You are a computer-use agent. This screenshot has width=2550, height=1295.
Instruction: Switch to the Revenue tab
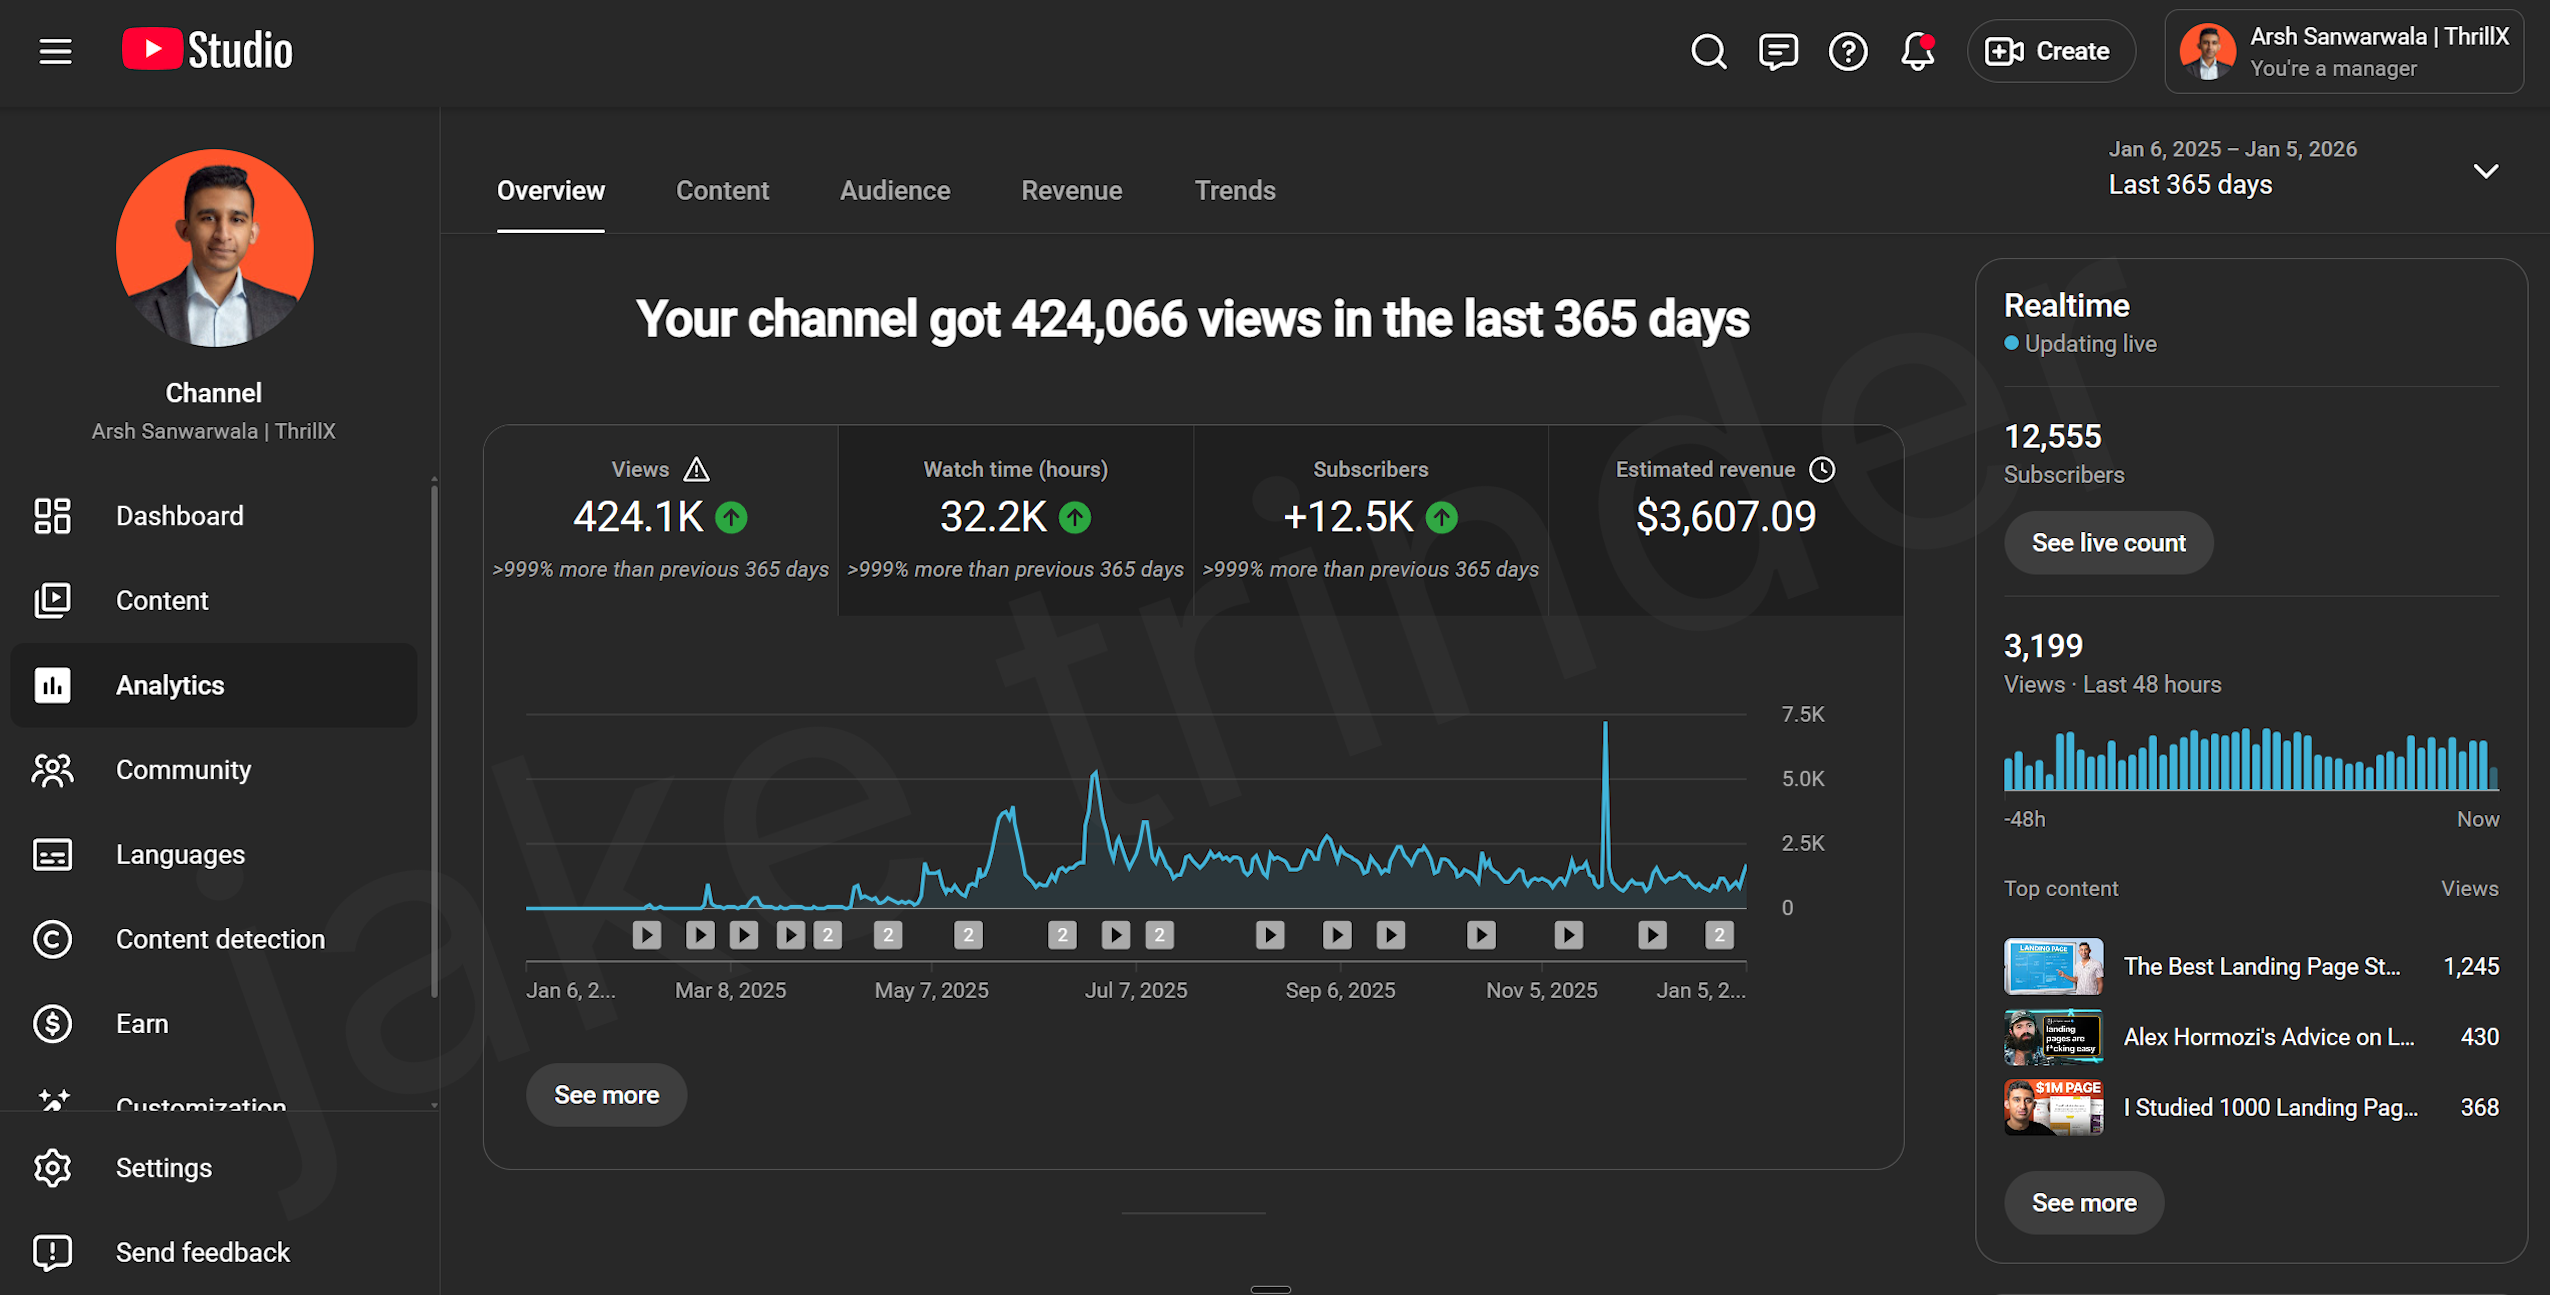click(1071, 190)
